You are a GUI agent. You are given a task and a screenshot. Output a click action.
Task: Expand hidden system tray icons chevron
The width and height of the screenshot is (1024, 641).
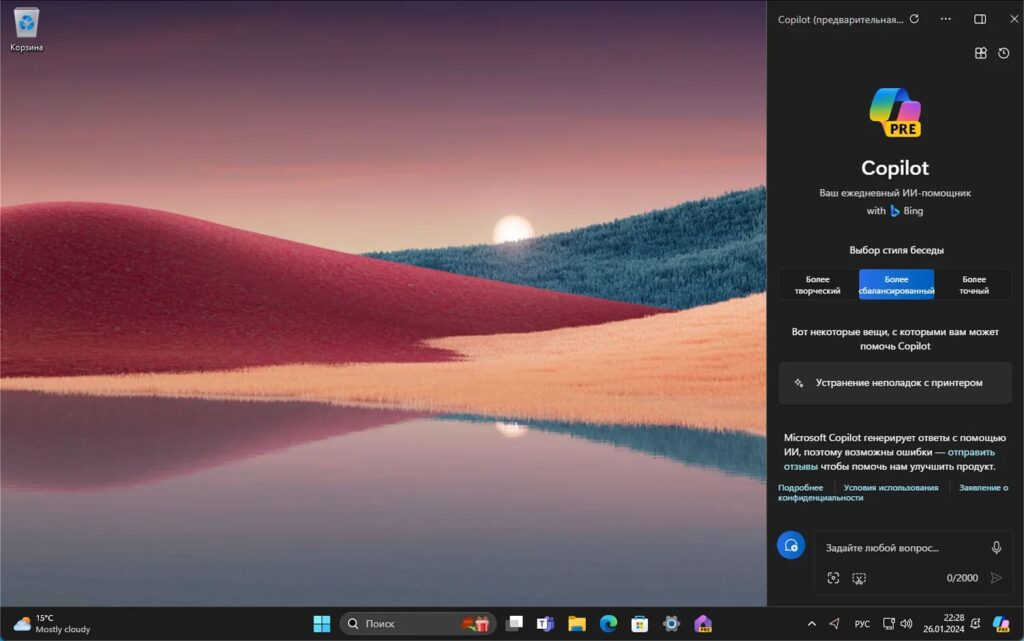click(811, 624)
